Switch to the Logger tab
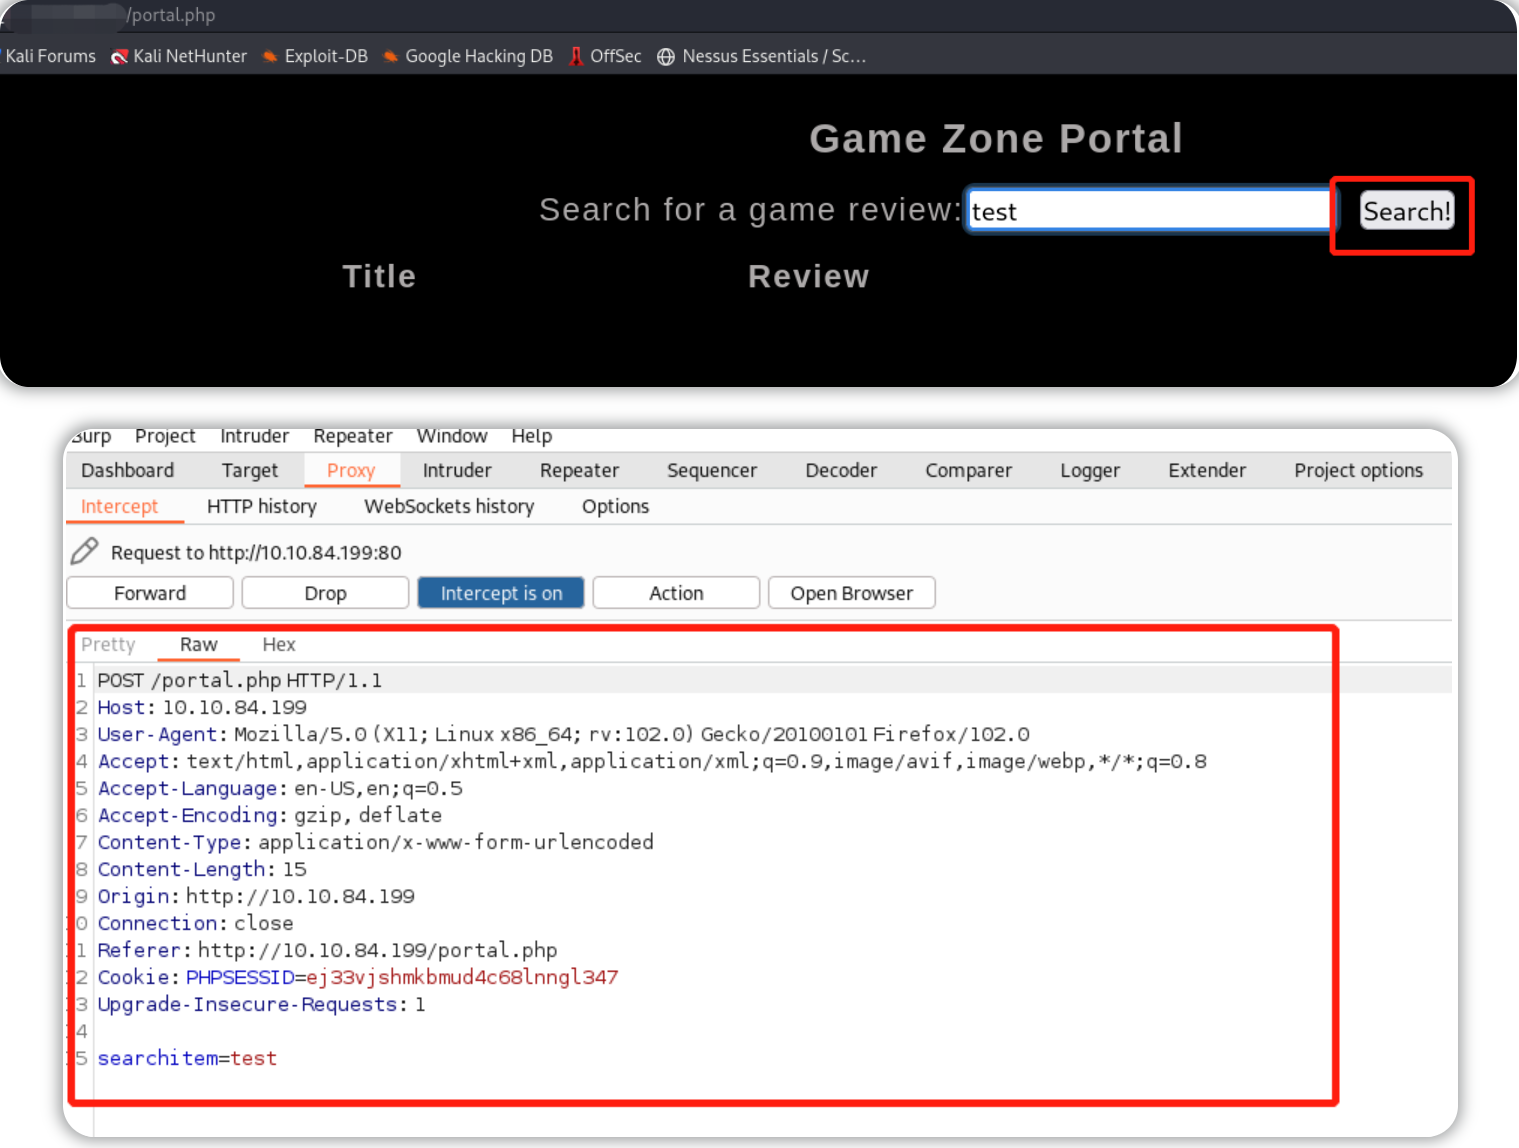Viewport: 1519px width, 1148px height. 1090,470
